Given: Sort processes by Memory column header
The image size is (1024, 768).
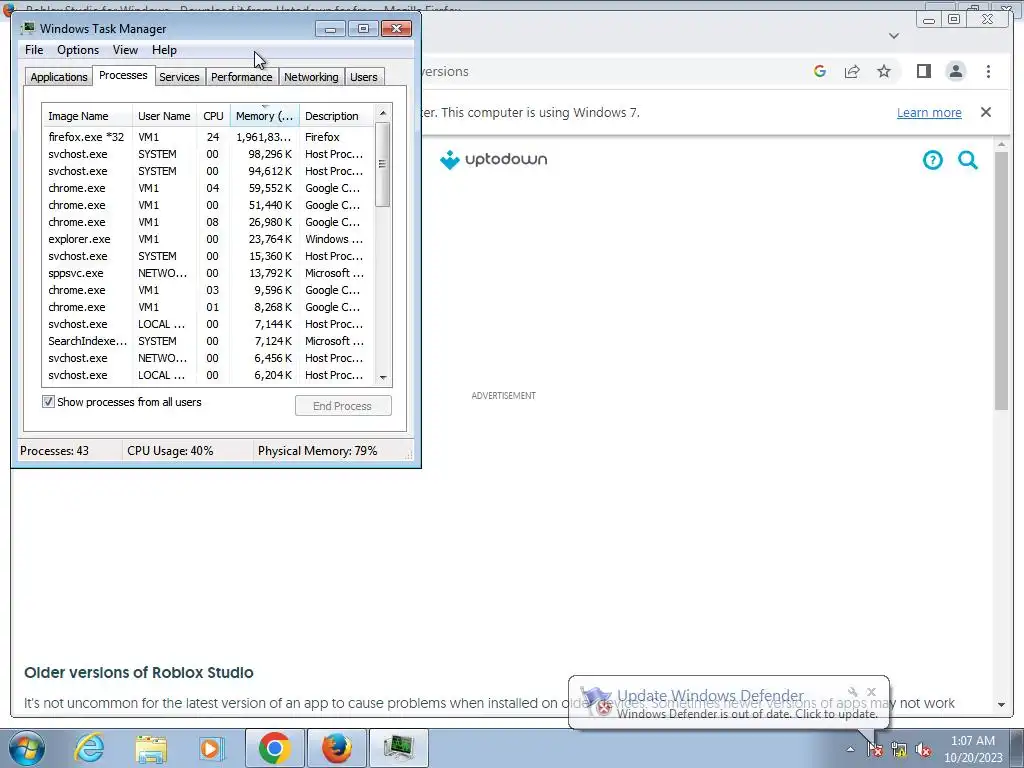Looking at the screenshot, I should coord(264,116).
